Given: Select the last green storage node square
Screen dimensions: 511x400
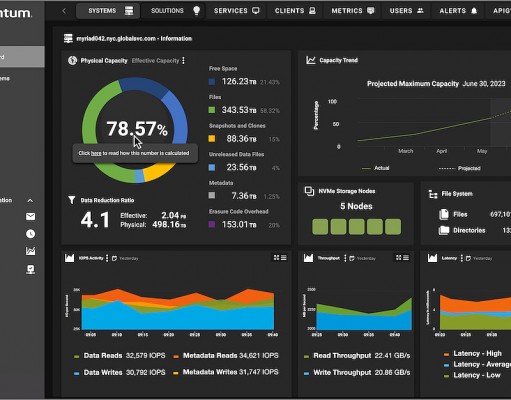Looking at the screenshot, I should pyautogui.click(x=393, y=227).
